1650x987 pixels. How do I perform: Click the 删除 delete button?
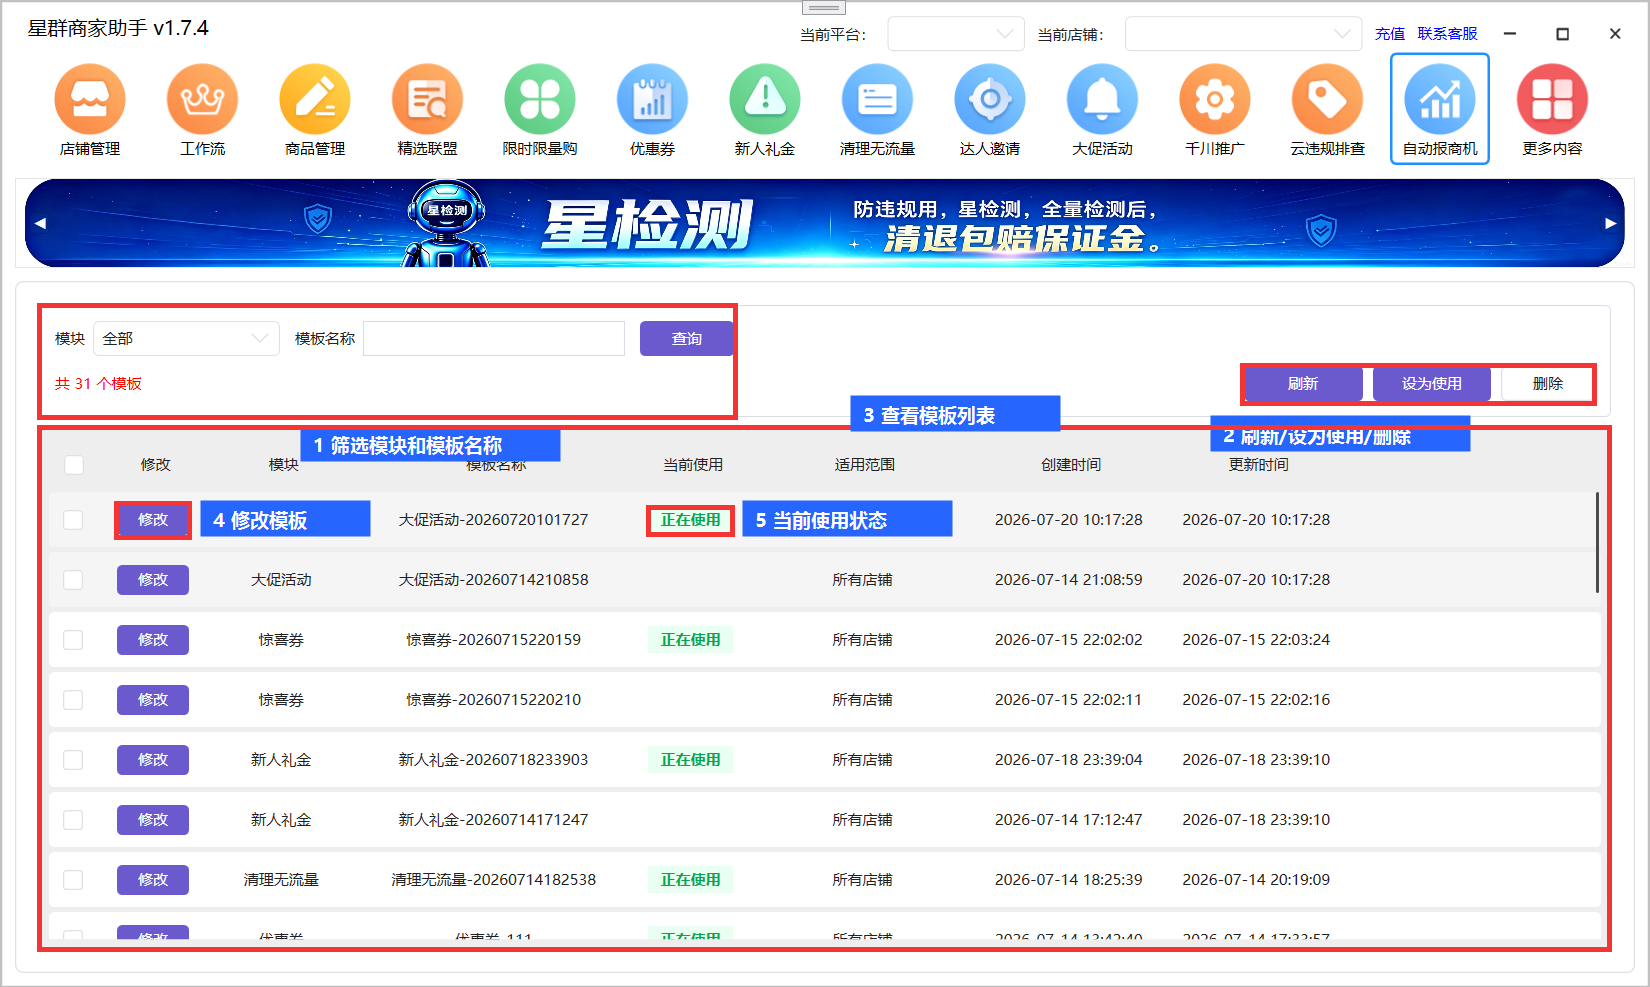tap(1547, 384)
